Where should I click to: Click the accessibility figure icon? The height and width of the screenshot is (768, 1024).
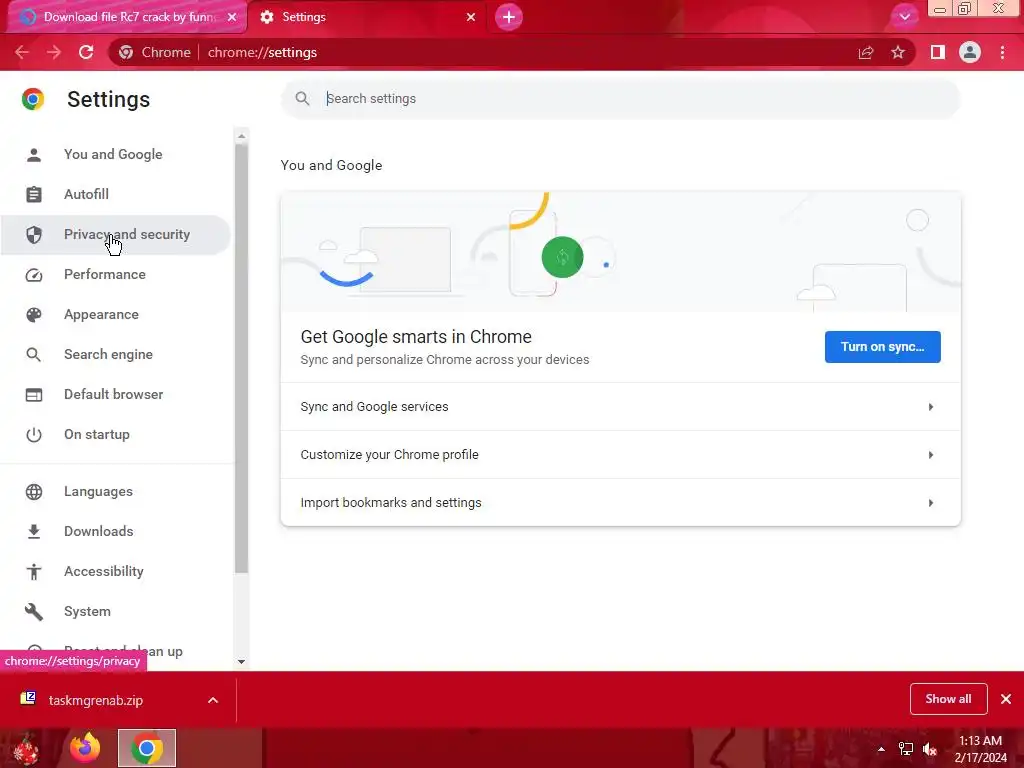pos(34,571)
